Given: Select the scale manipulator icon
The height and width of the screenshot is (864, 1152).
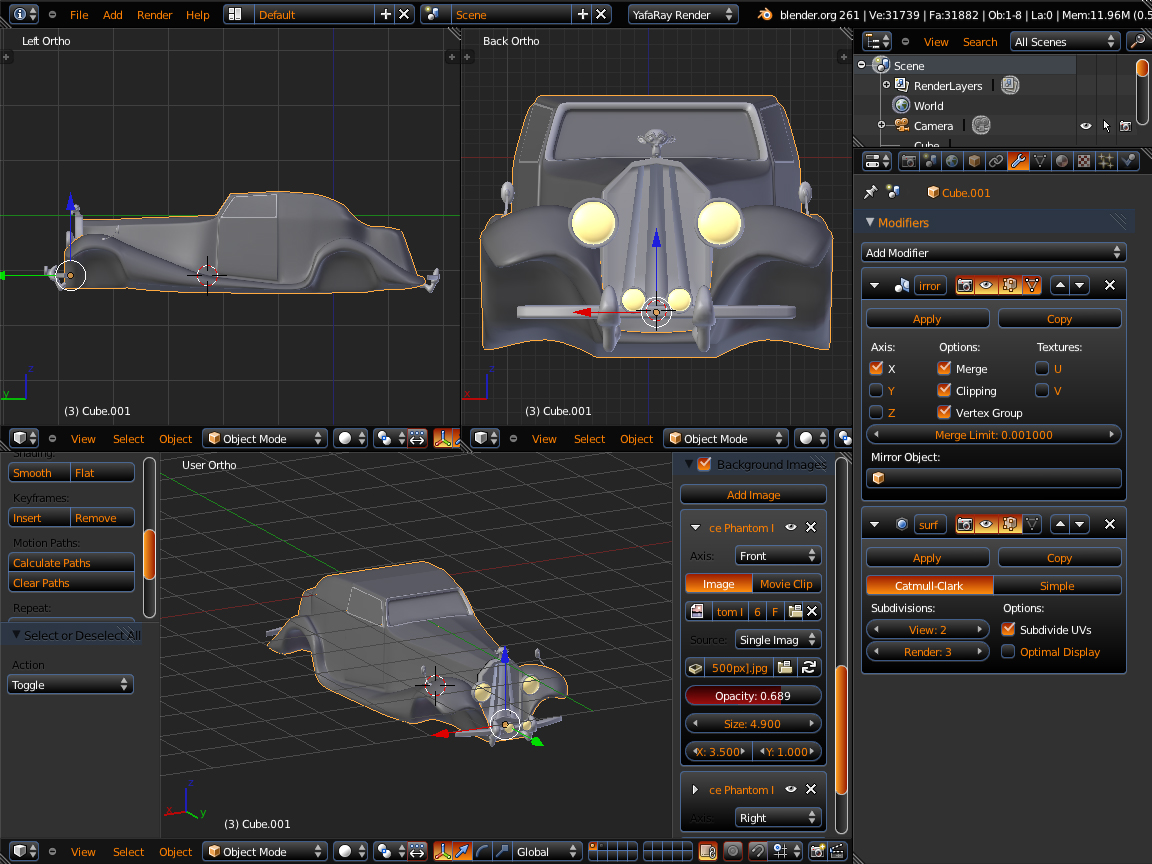Looking at the screenshot, I should (x=502, y=852).
